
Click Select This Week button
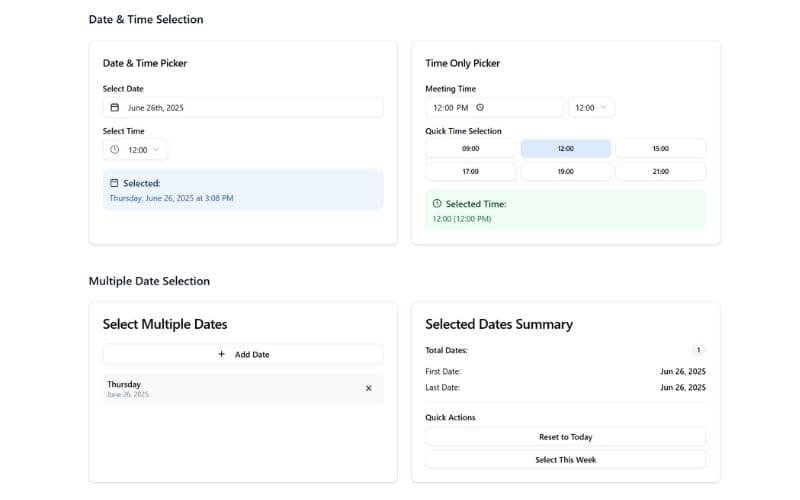pyautogui.click(x=565, y=460)
